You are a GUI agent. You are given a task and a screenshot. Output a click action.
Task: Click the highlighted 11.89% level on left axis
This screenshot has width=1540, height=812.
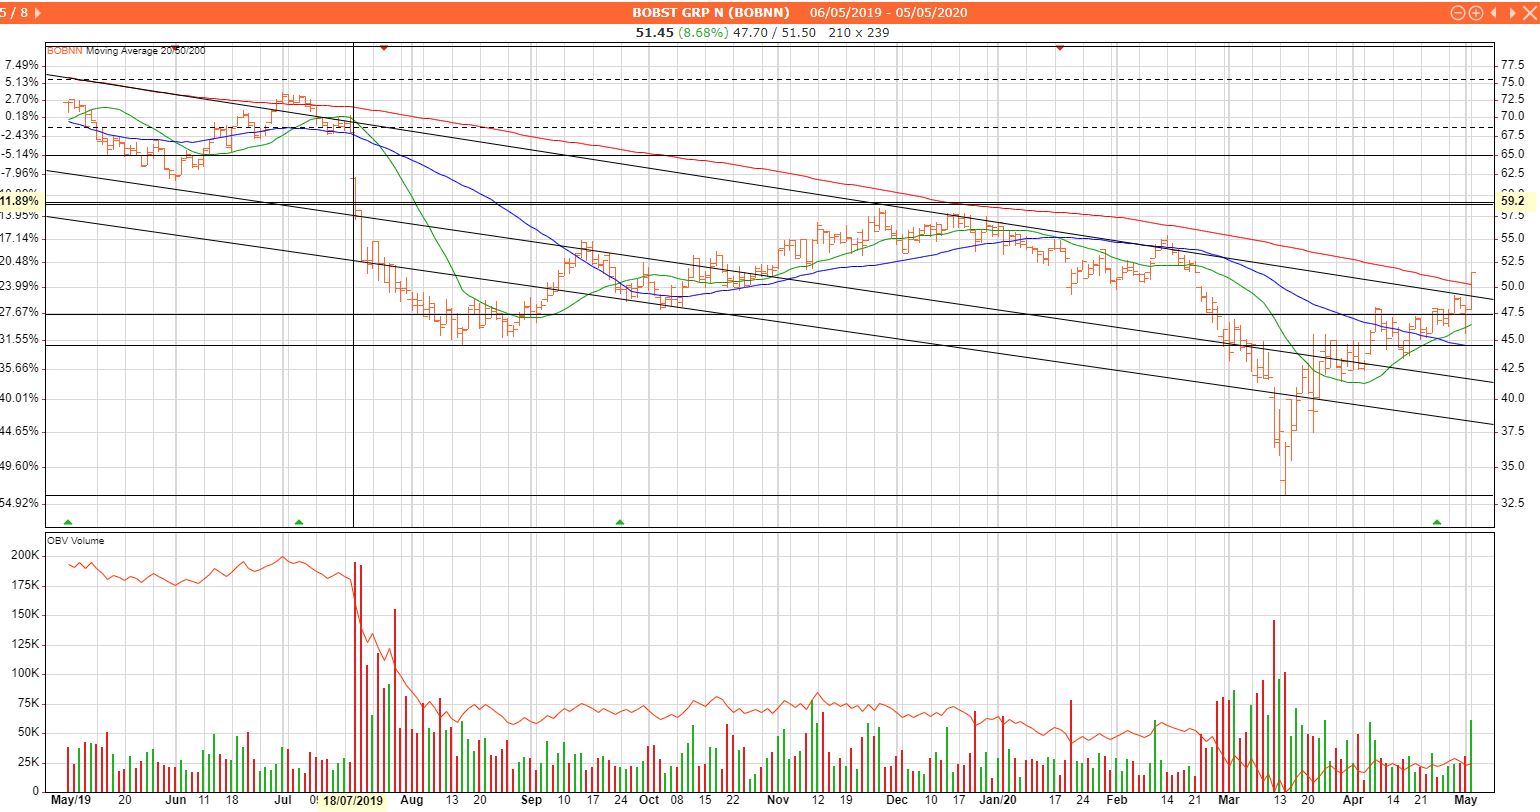point(20,201)
